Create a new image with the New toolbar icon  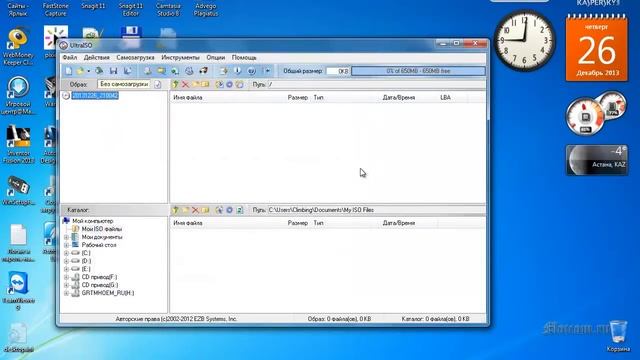click(x=69, y=71)
